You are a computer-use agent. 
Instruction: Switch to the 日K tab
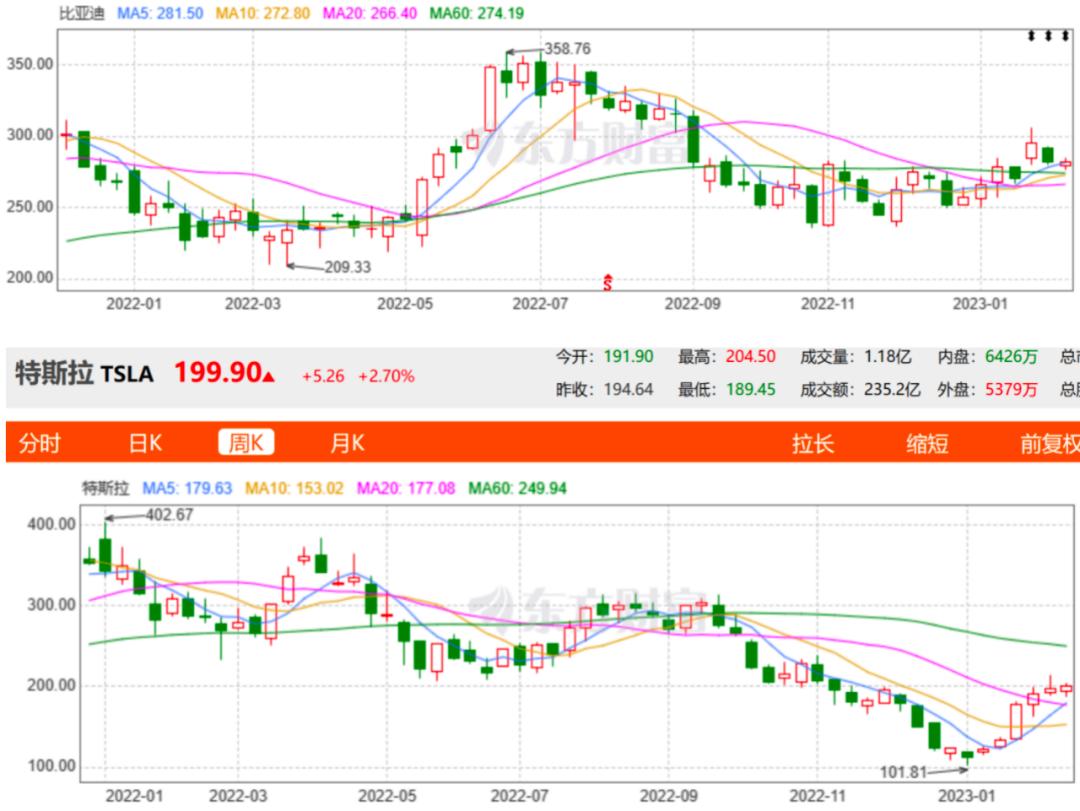(x=145, y=442)
